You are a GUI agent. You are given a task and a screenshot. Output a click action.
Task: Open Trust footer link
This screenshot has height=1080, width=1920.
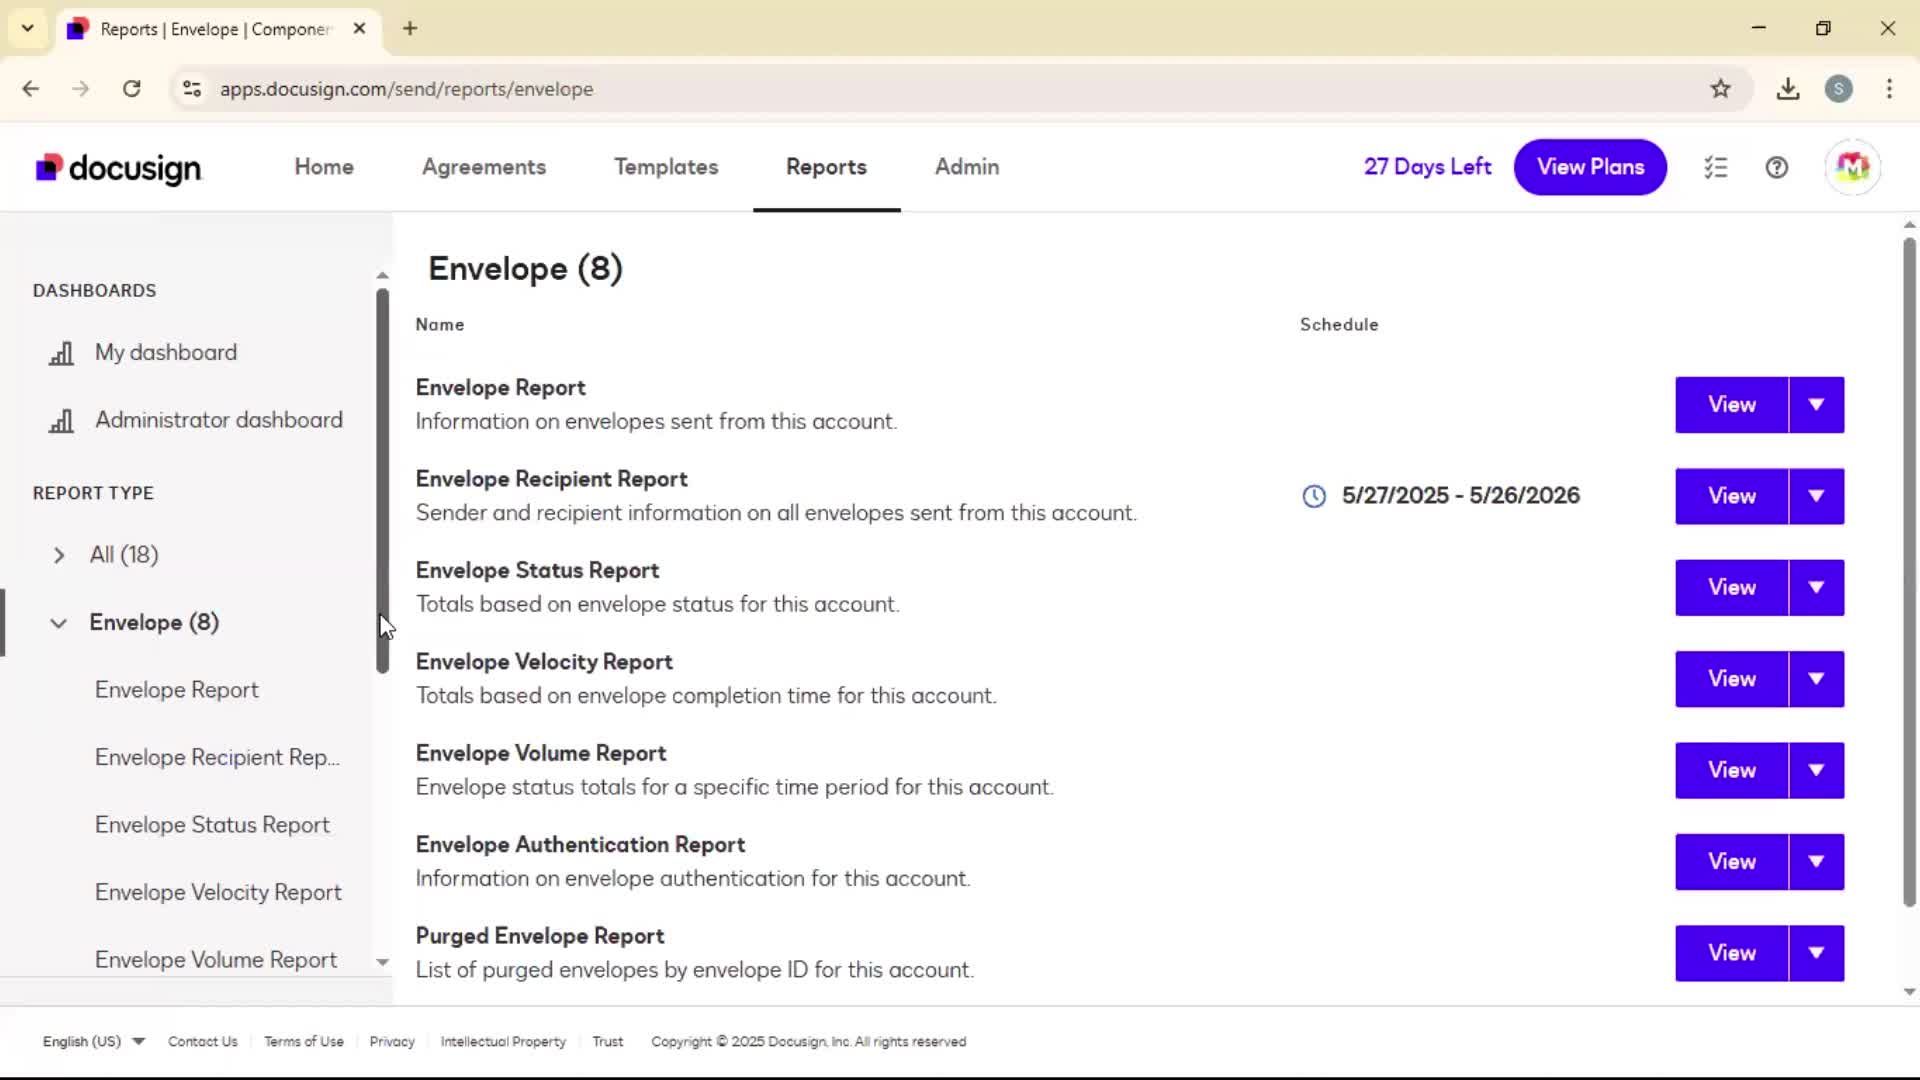(608, 1041)
